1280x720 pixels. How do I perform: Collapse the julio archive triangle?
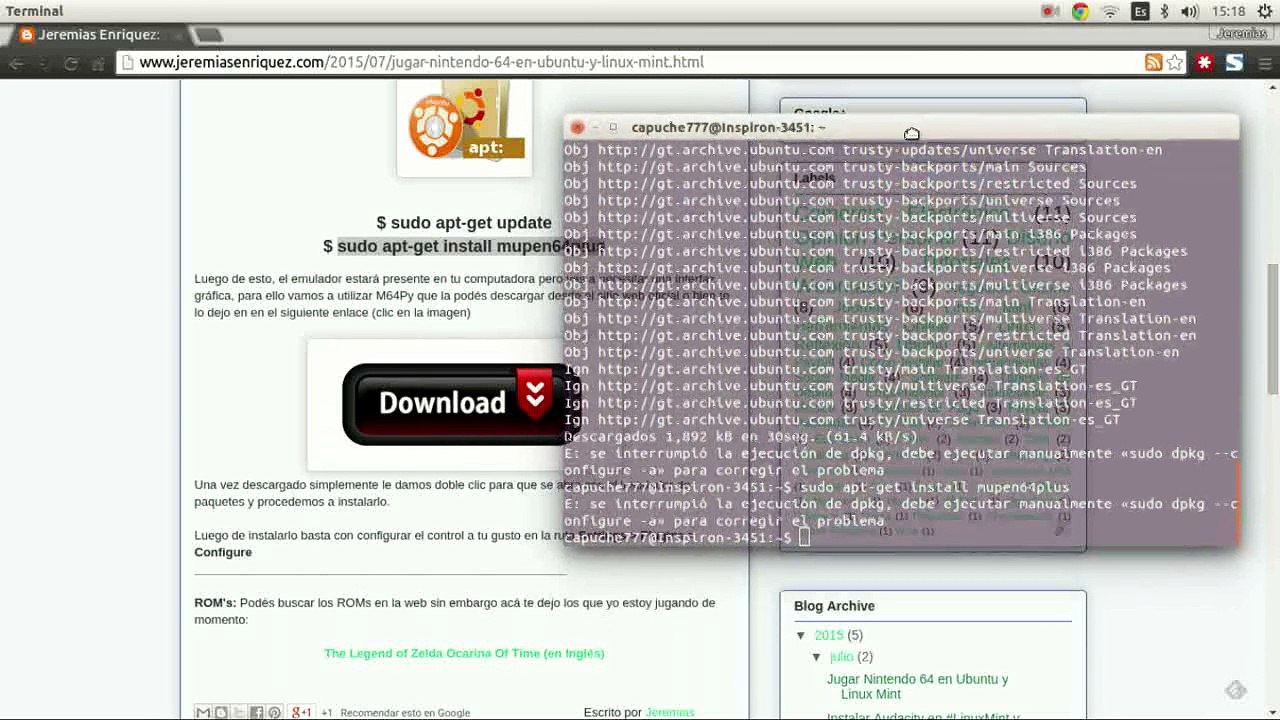pos(817,657)
